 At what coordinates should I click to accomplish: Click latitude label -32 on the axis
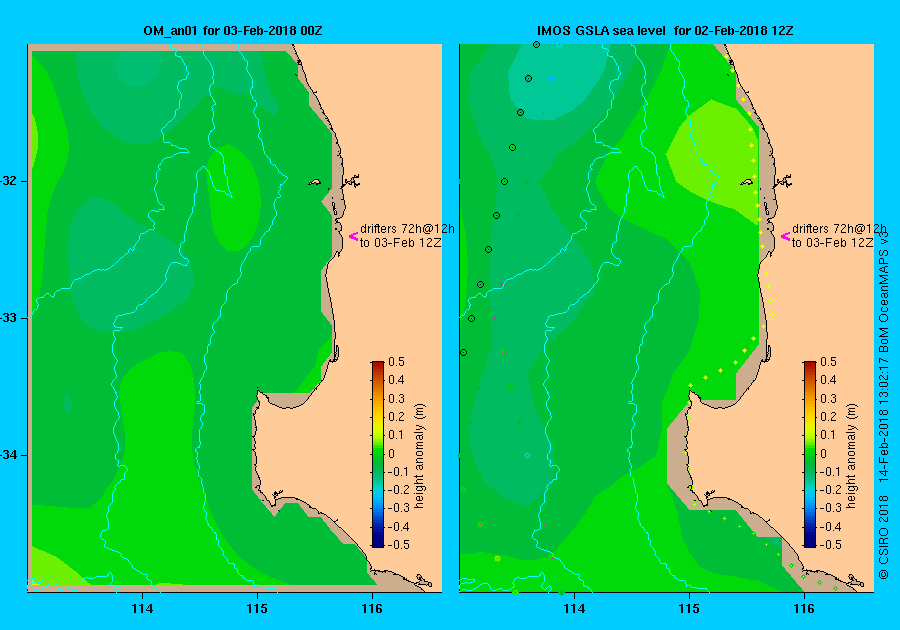9,181
